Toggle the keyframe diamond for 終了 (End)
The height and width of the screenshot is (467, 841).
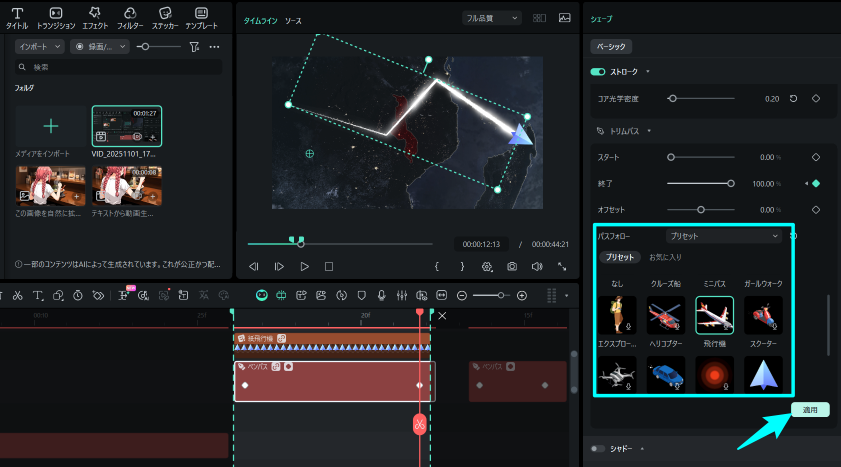point(815,183)
